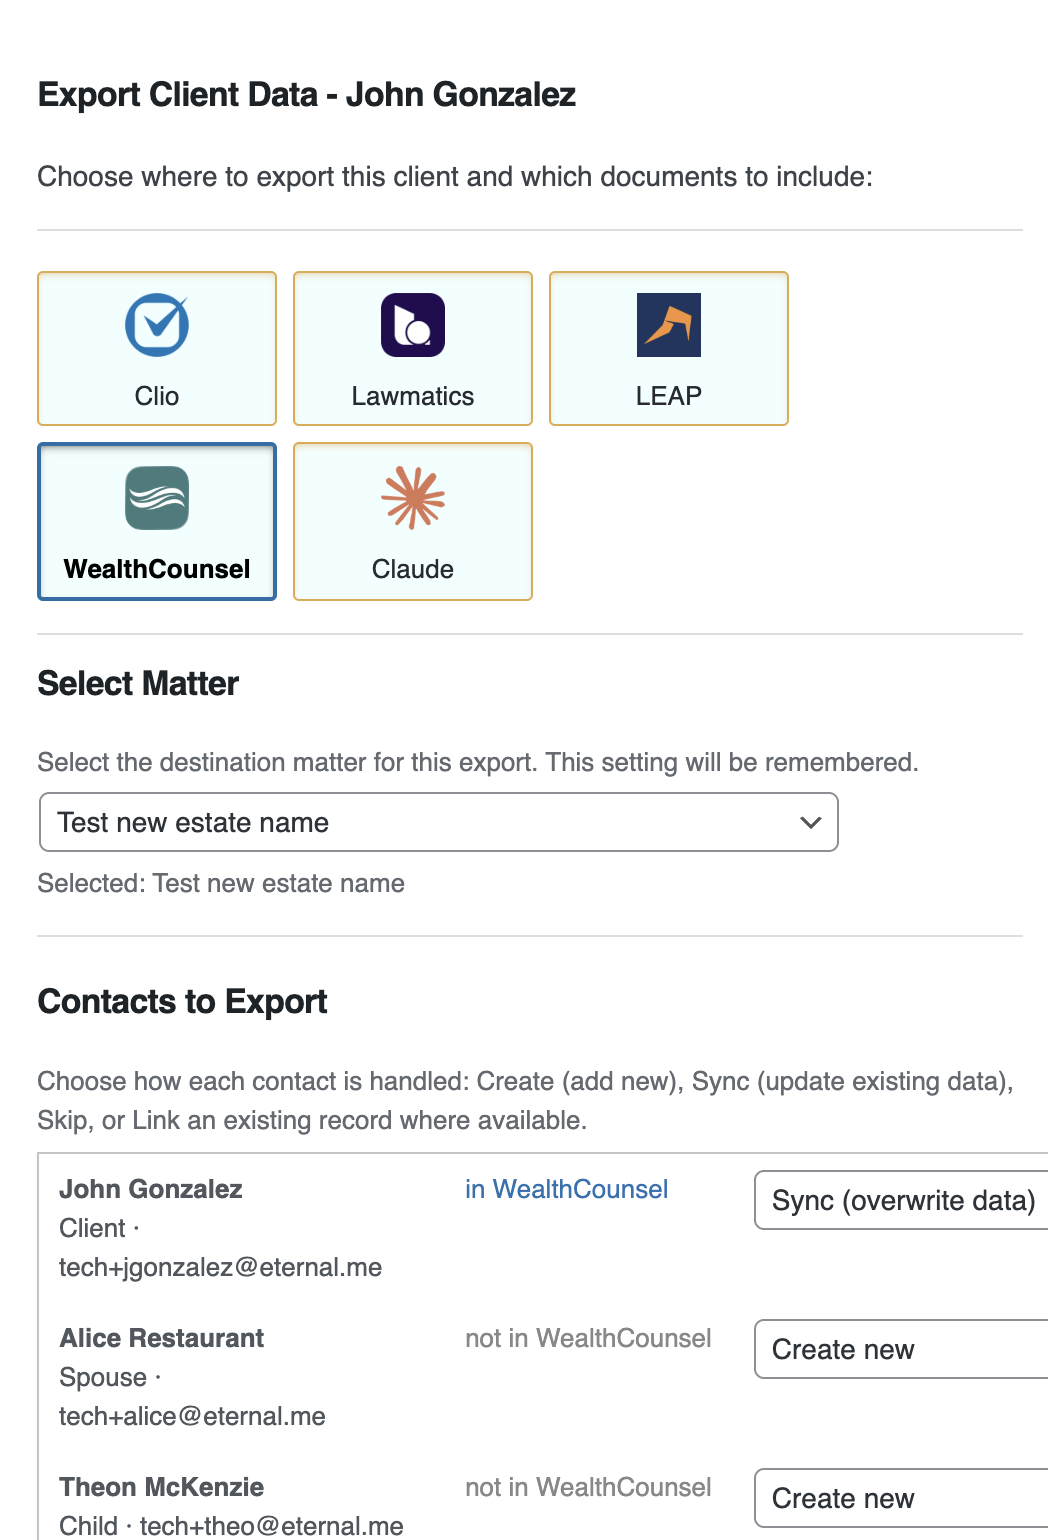Open John Gonzalez's Sync (overwrite data) dropdown
The image size is (1048, 1540).
click(x=901, y=1200)
